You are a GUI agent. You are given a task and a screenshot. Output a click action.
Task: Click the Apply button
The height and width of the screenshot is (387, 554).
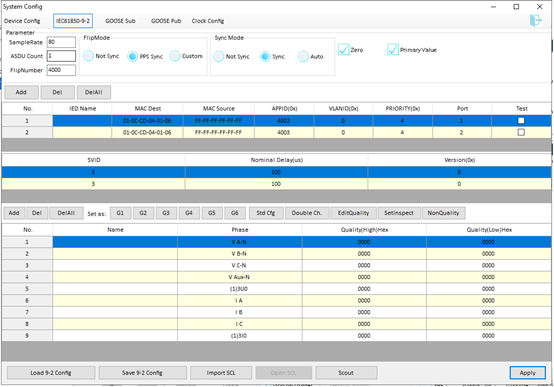(528, 373)
